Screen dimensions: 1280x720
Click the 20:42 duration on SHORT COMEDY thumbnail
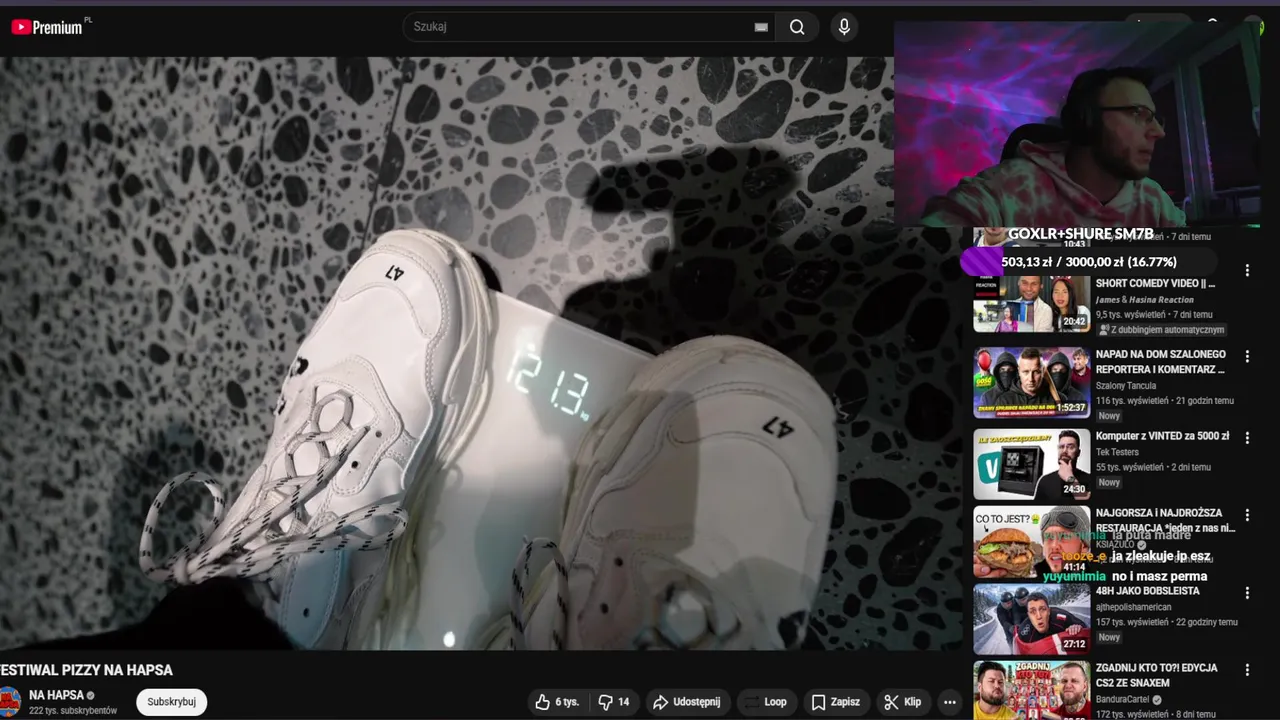click(1074, 322)
